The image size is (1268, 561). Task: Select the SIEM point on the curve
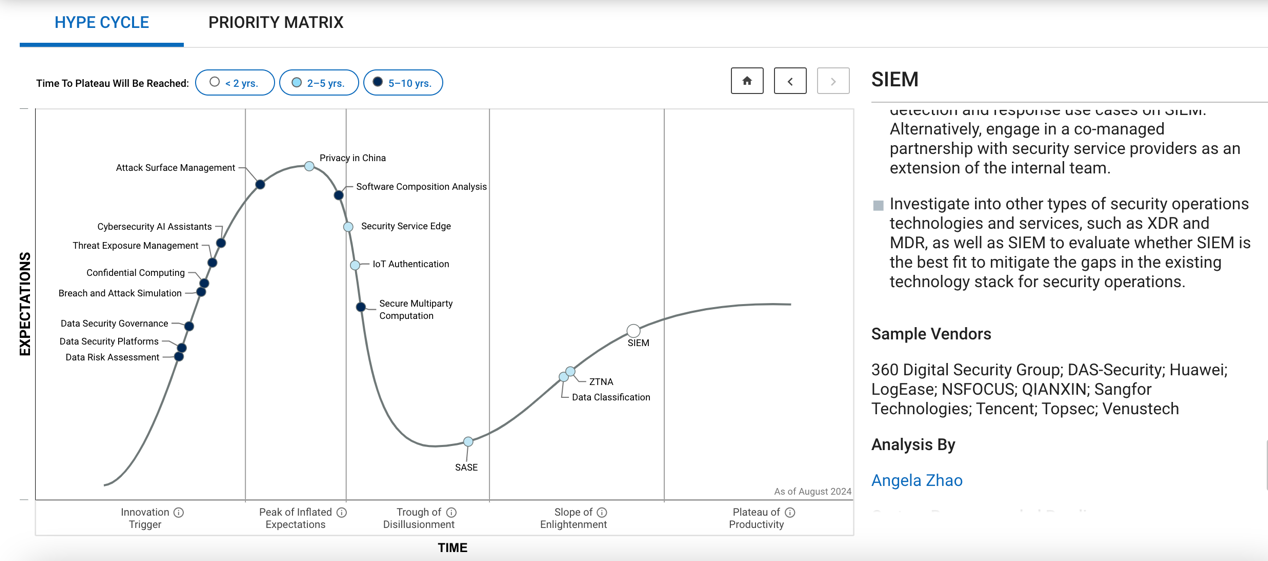[633, 331]
